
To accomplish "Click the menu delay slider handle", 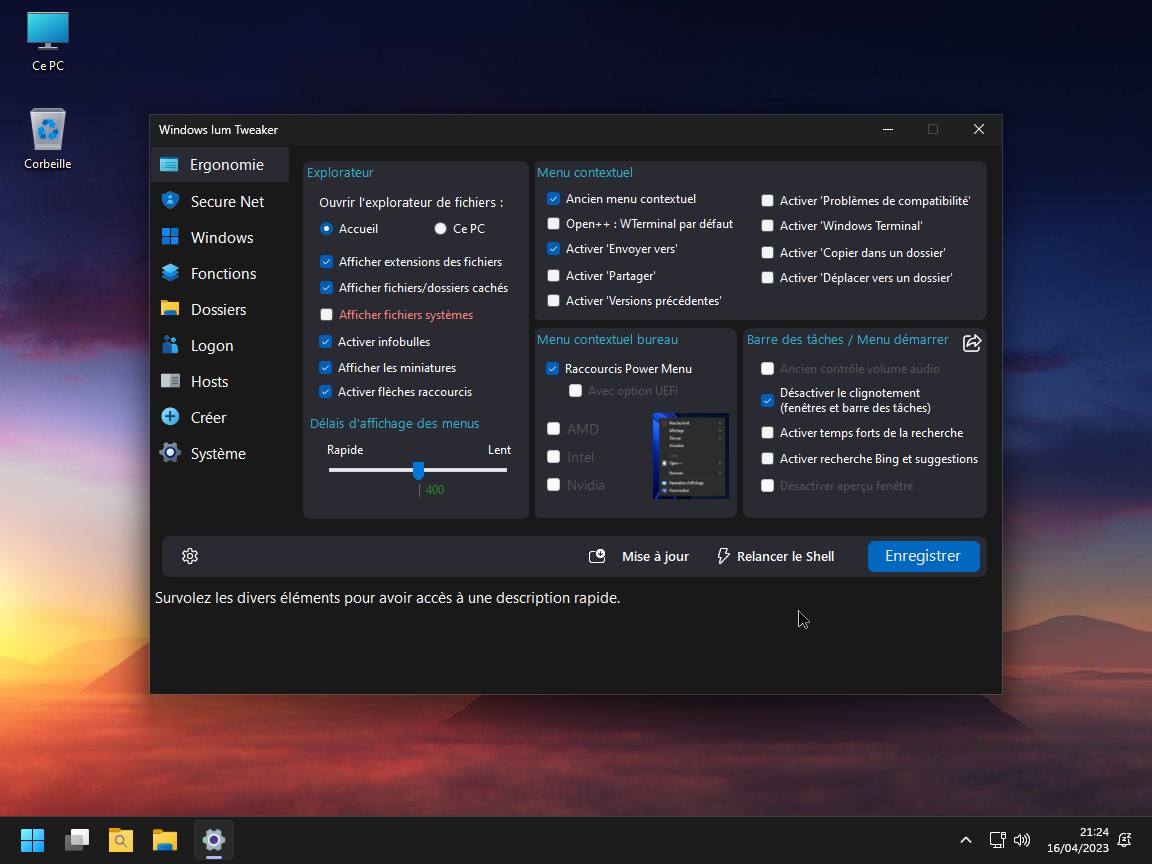I will [418, 470].
